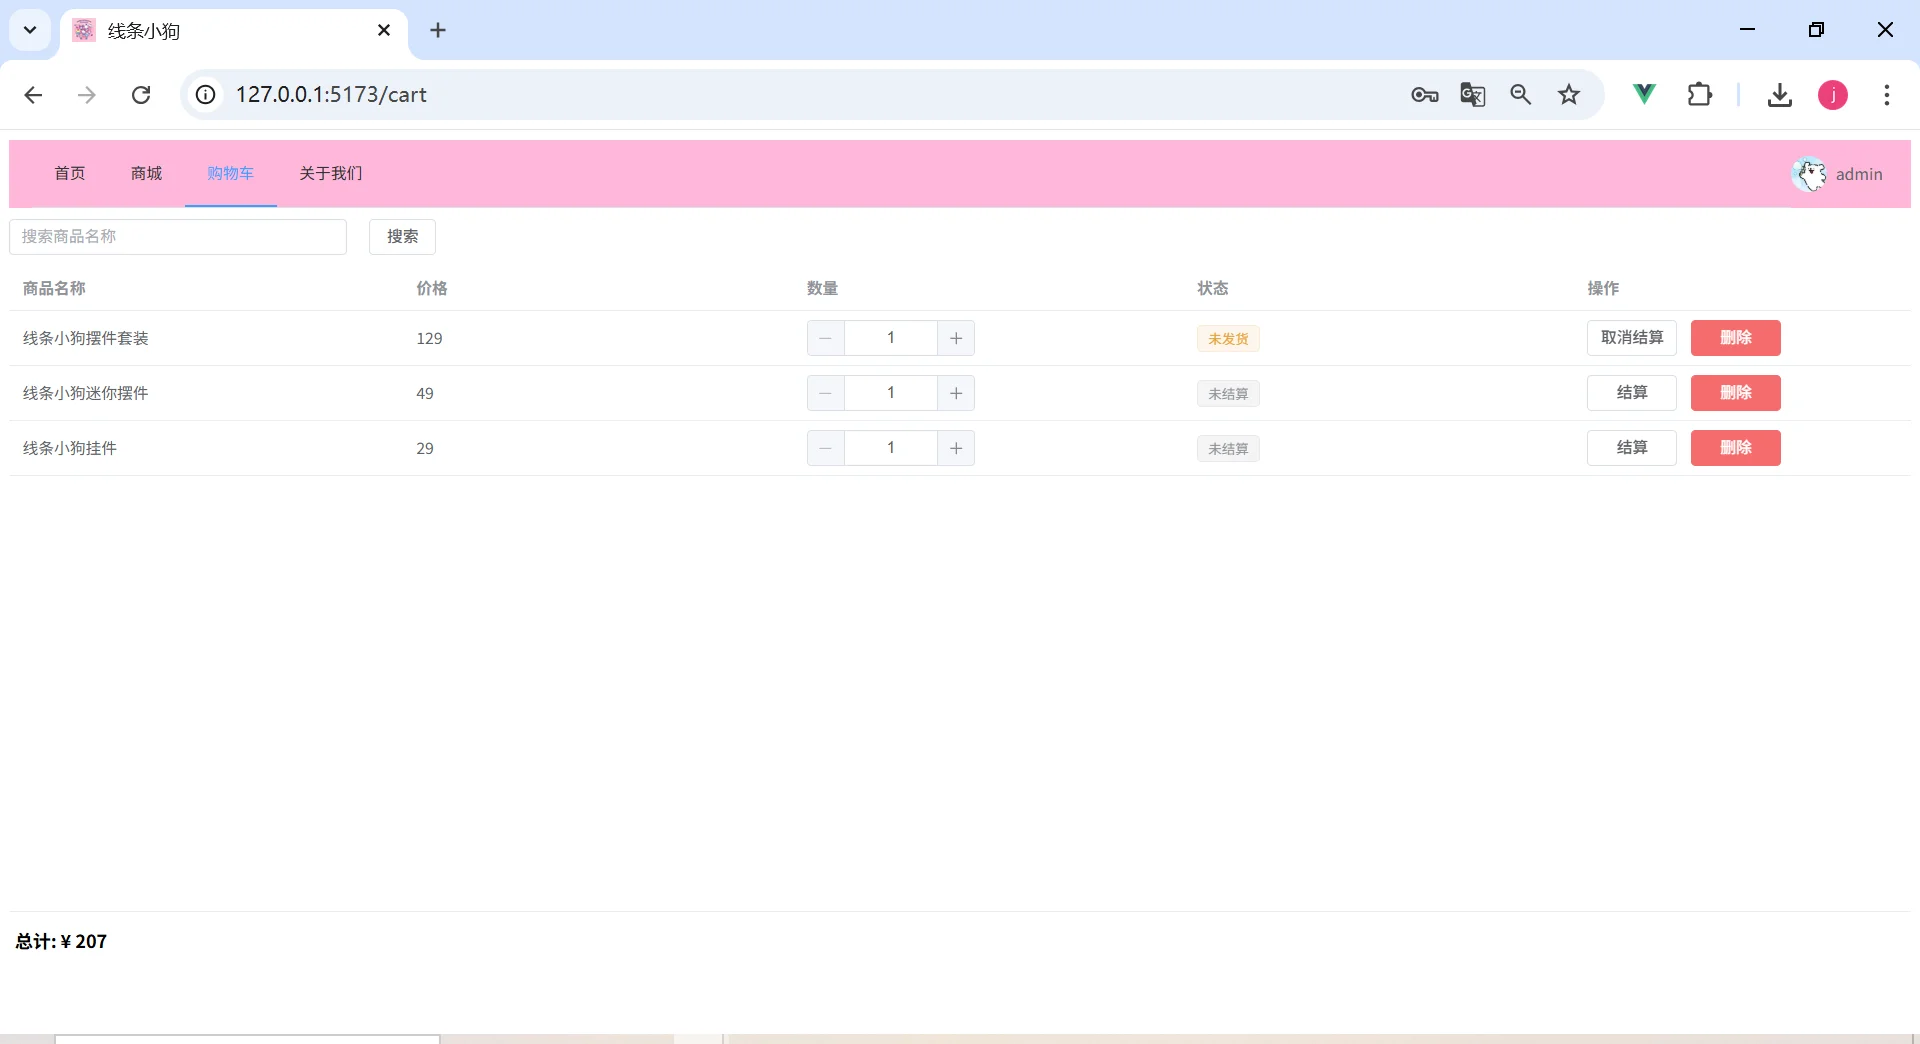Image resolution: width=1920 pixels, height=1044 pixels.
Task: Decrease quantity of 线条小狗摆件套装
Action: pyautogui.click(x=826, y=338)
